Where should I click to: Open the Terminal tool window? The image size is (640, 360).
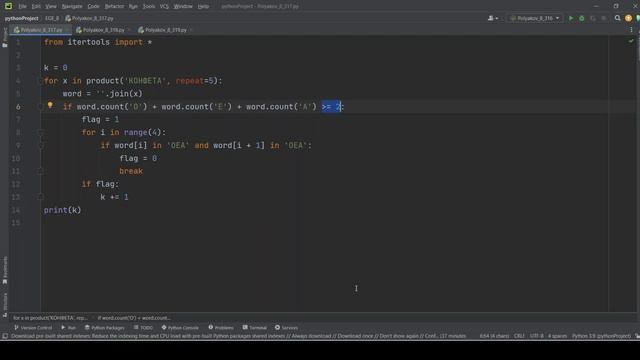click(255, 328)
